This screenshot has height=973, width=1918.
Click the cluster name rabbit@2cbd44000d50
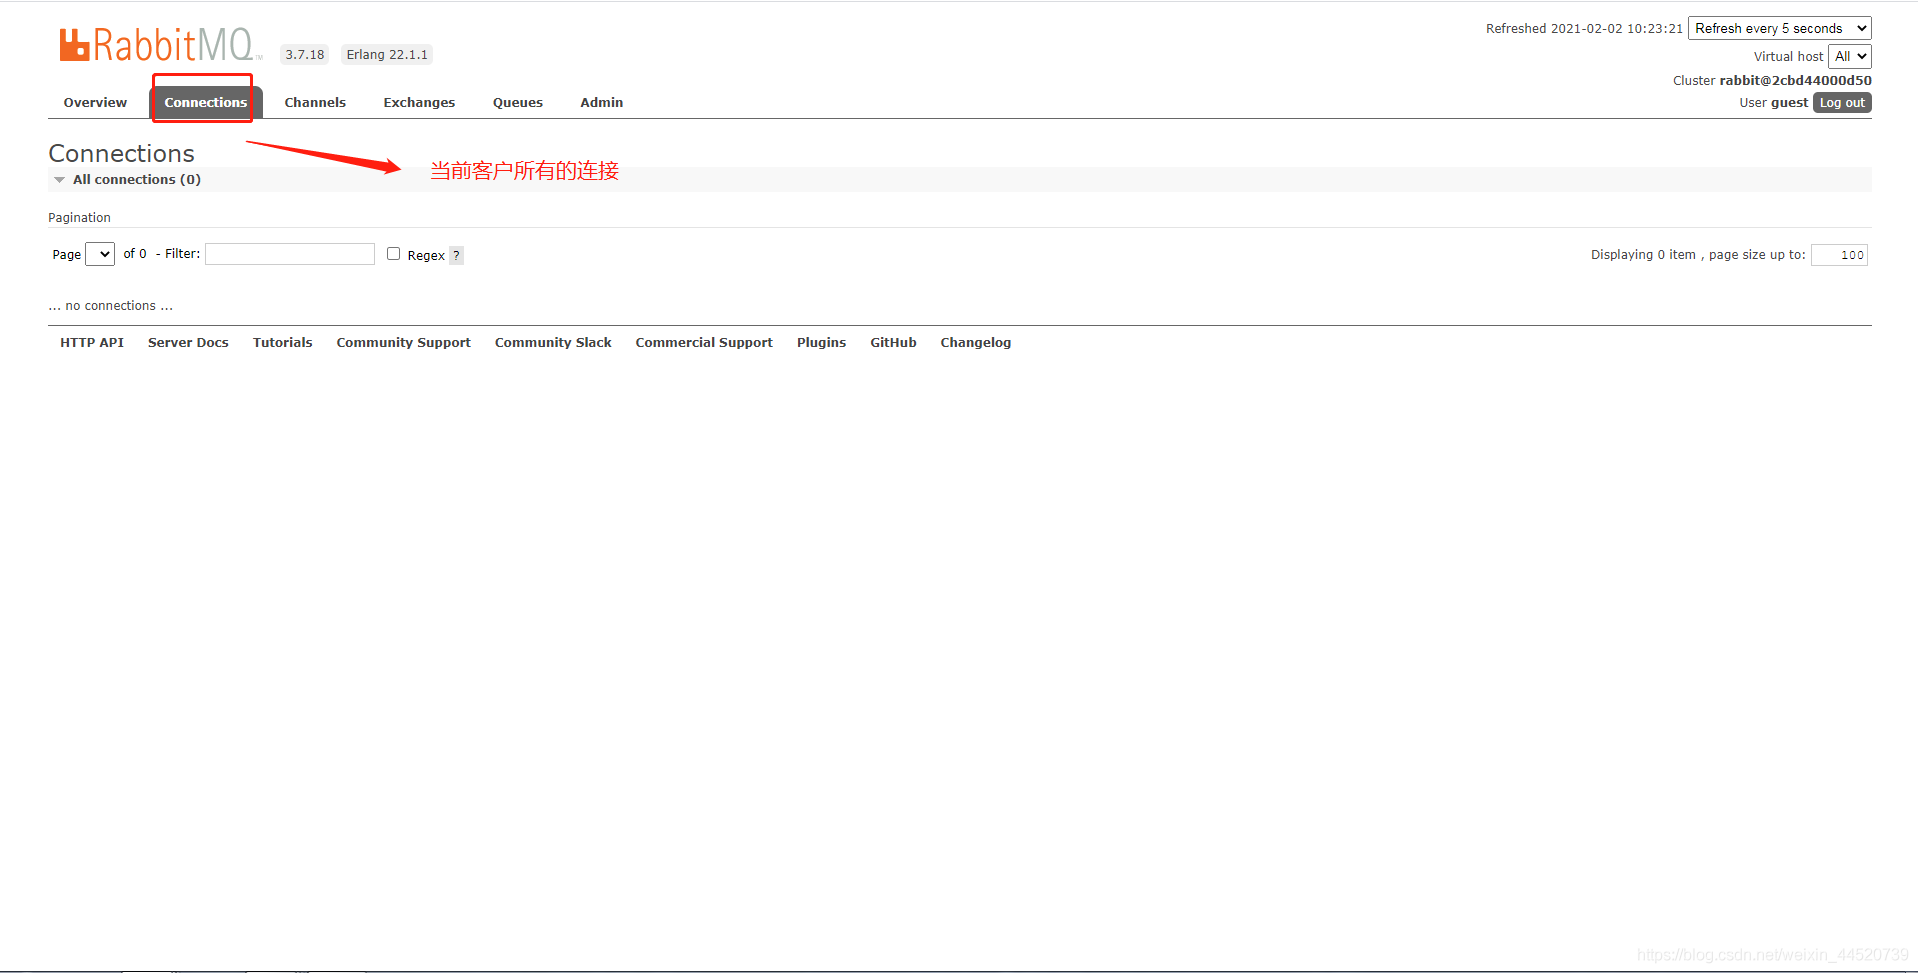pyautogui.click(x=1795, y=80)
